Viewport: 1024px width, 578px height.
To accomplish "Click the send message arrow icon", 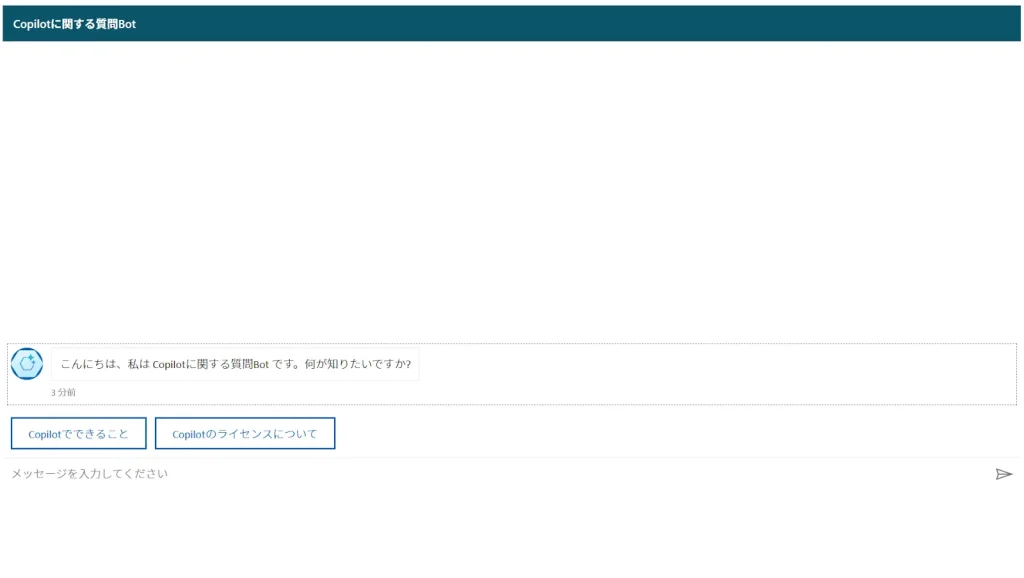I will coord(1003,474).
